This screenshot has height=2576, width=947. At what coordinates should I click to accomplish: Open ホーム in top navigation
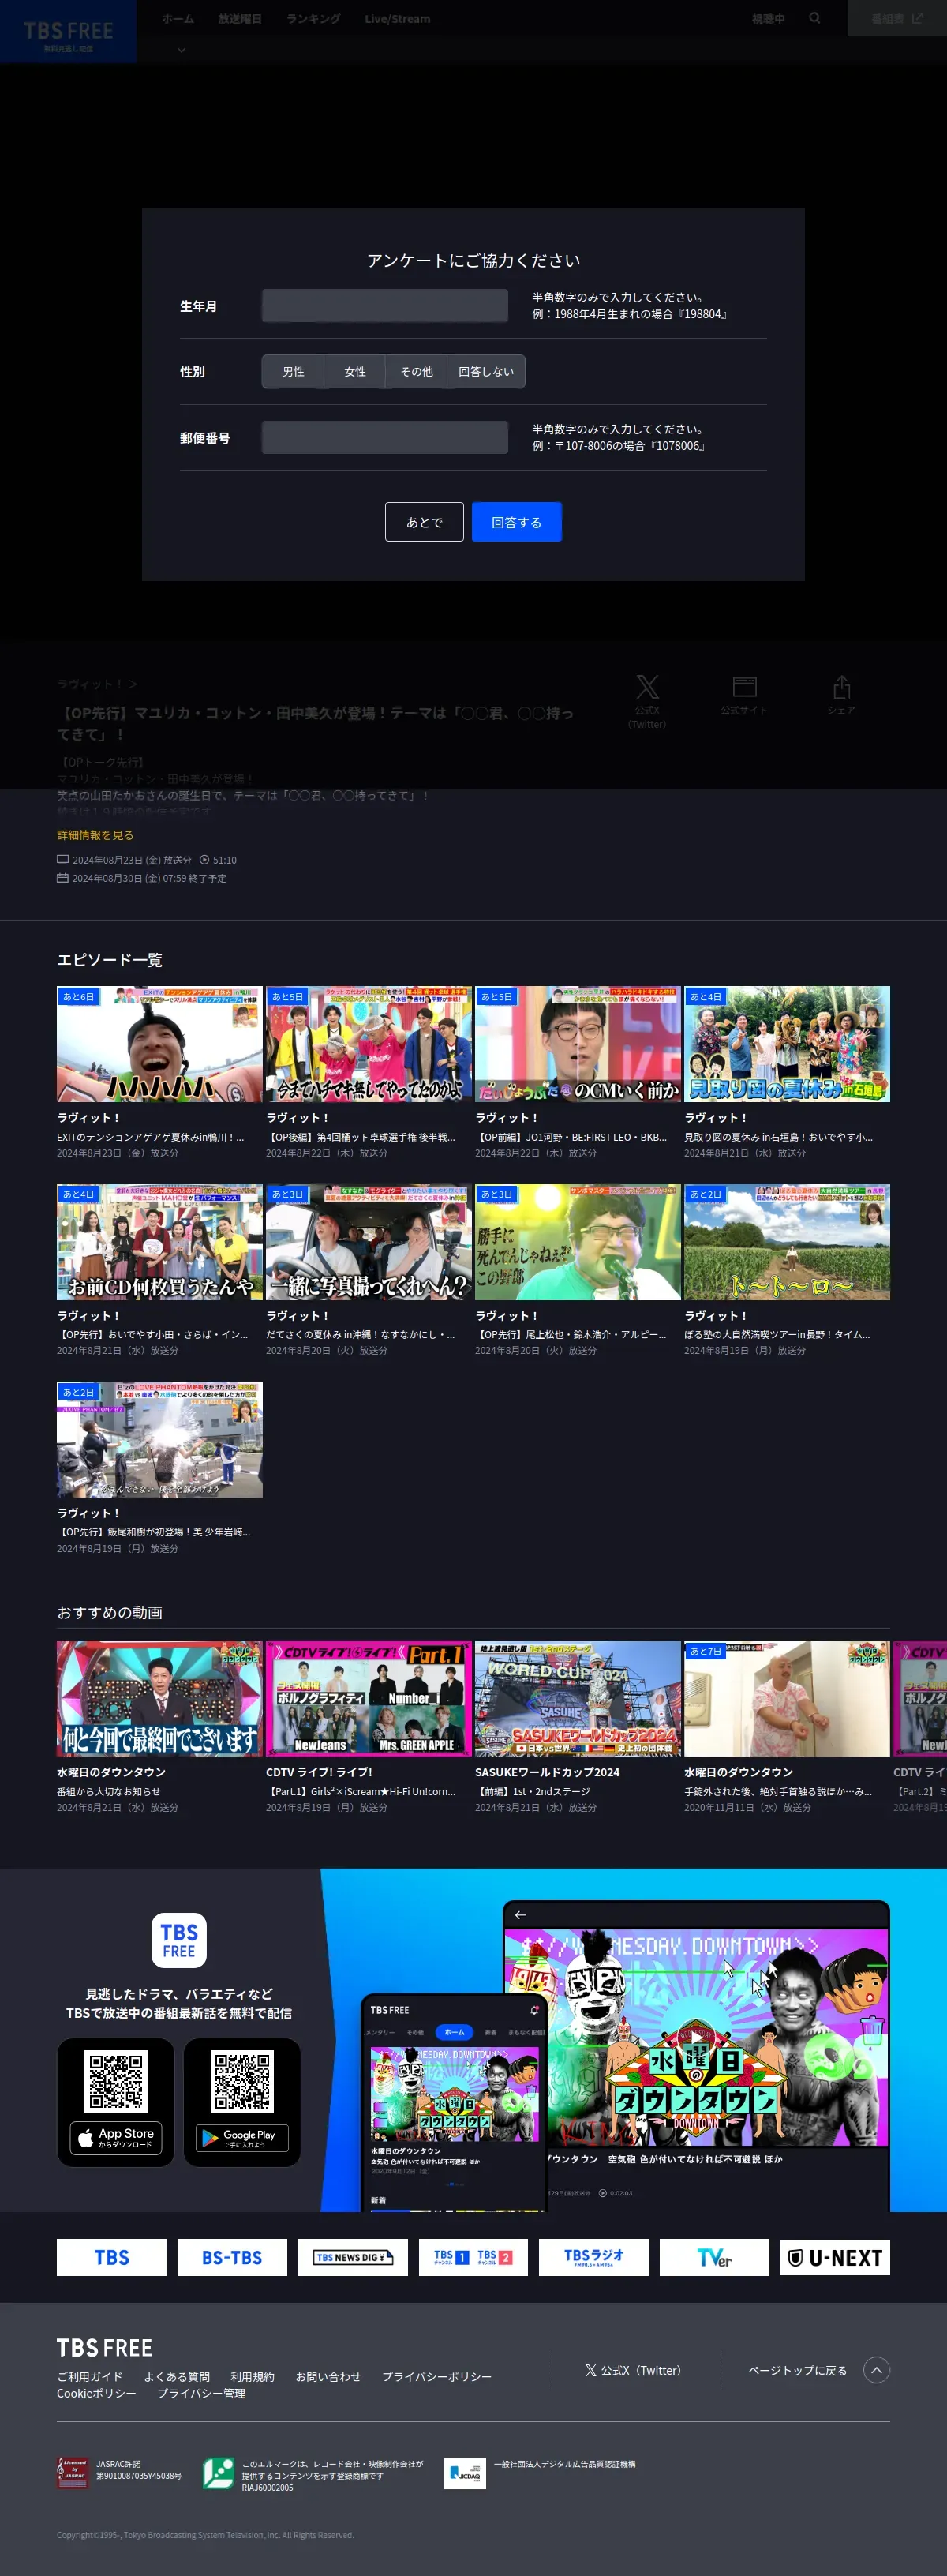point(178,19)
